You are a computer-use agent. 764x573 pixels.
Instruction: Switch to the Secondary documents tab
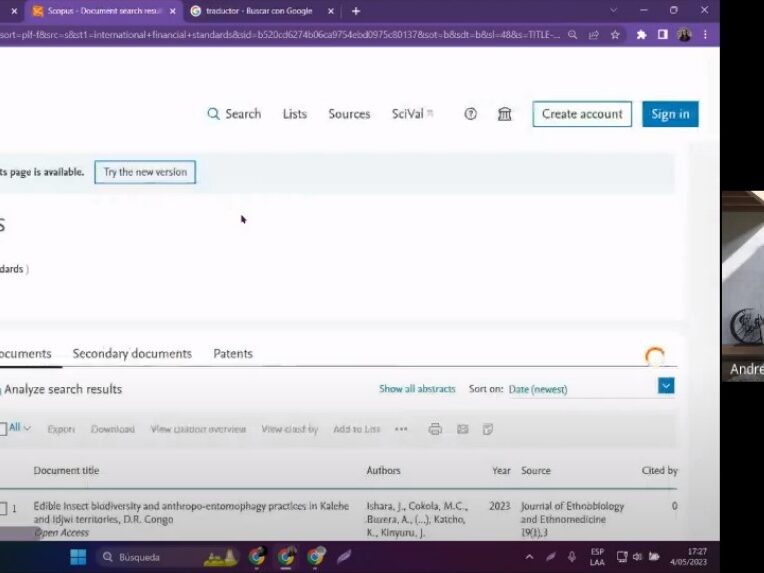132,354
